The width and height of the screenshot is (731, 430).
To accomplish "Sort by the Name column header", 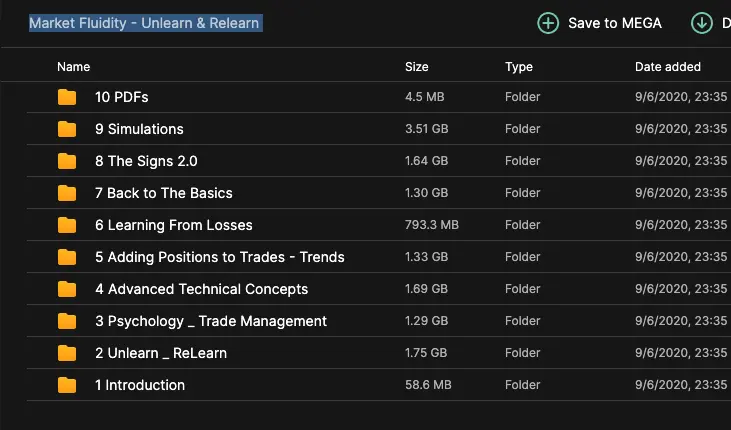I will (74, 67).
